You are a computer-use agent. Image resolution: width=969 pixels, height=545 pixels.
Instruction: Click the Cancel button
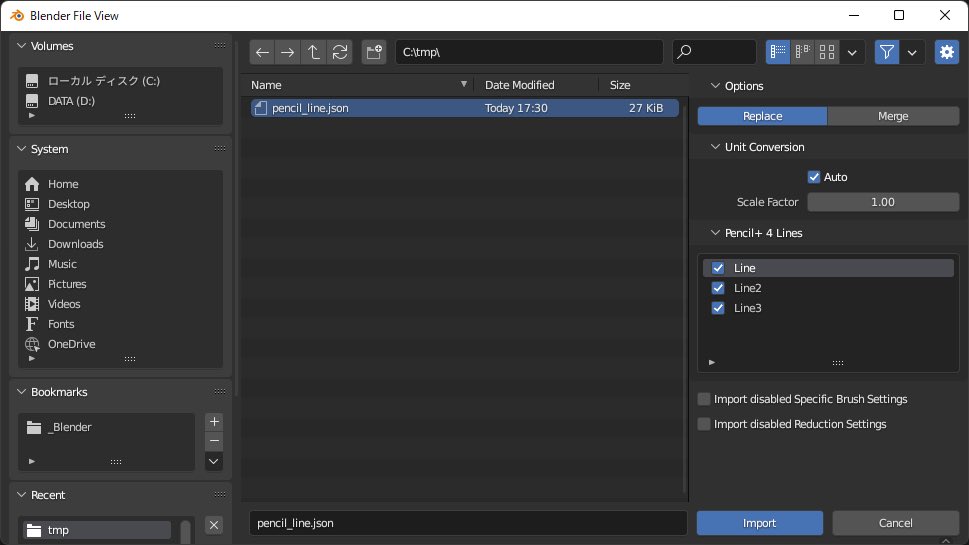(x=895, y=523)
